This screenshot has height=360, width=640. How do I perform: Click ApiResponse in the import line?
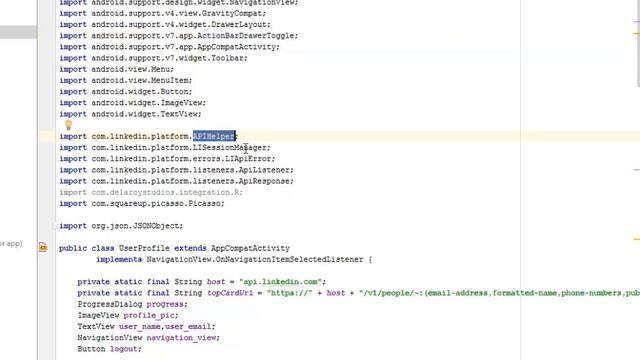coord(264,181)
